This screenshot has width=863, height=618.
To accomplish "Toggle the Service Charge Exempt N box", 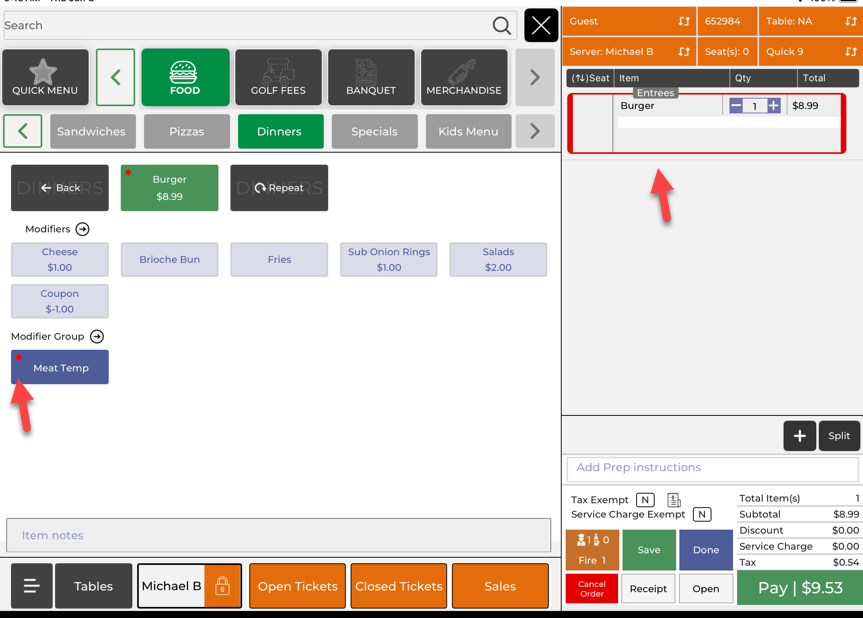I will [x=702, y=514].
